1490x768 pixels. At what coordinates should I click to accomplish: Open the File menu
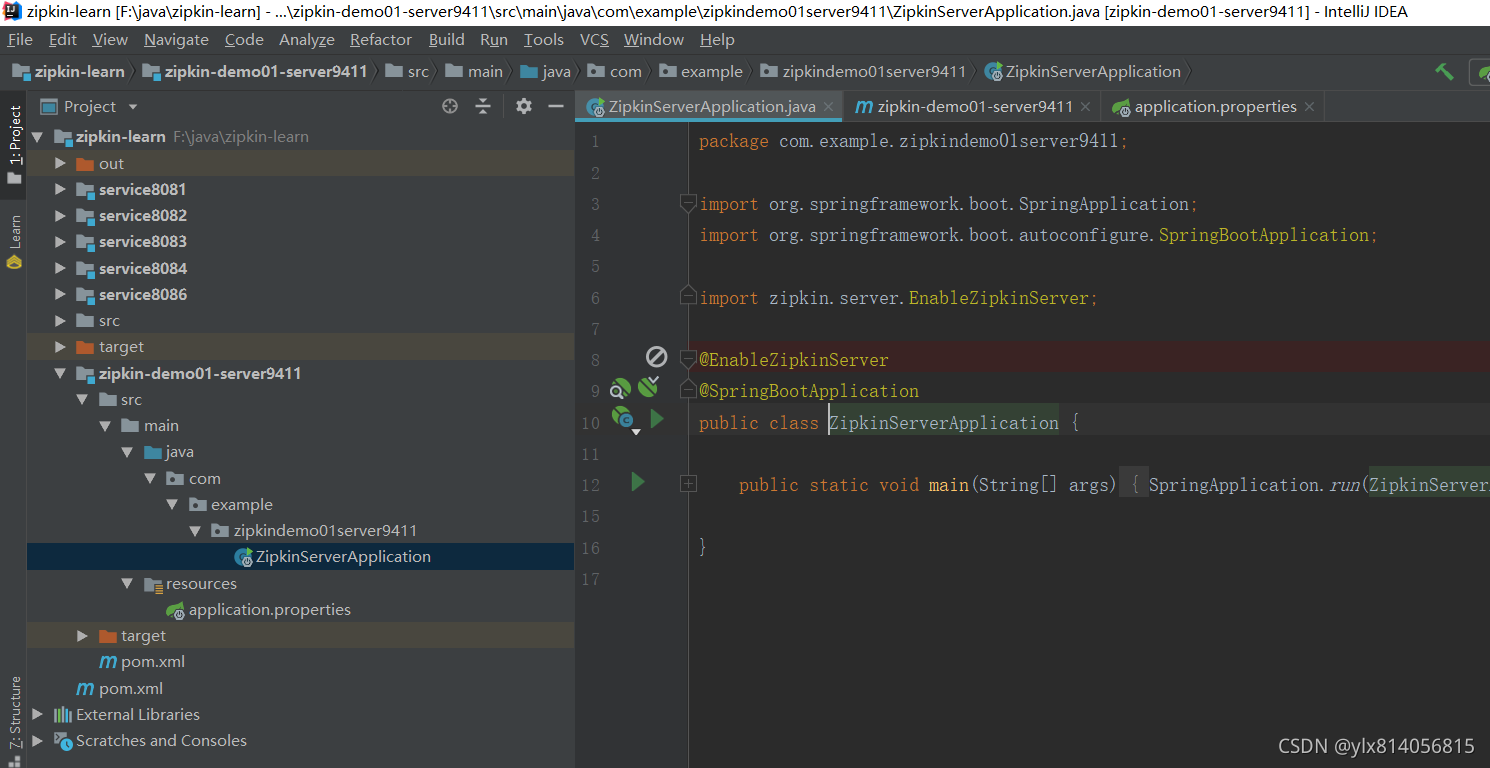(20, 39)
